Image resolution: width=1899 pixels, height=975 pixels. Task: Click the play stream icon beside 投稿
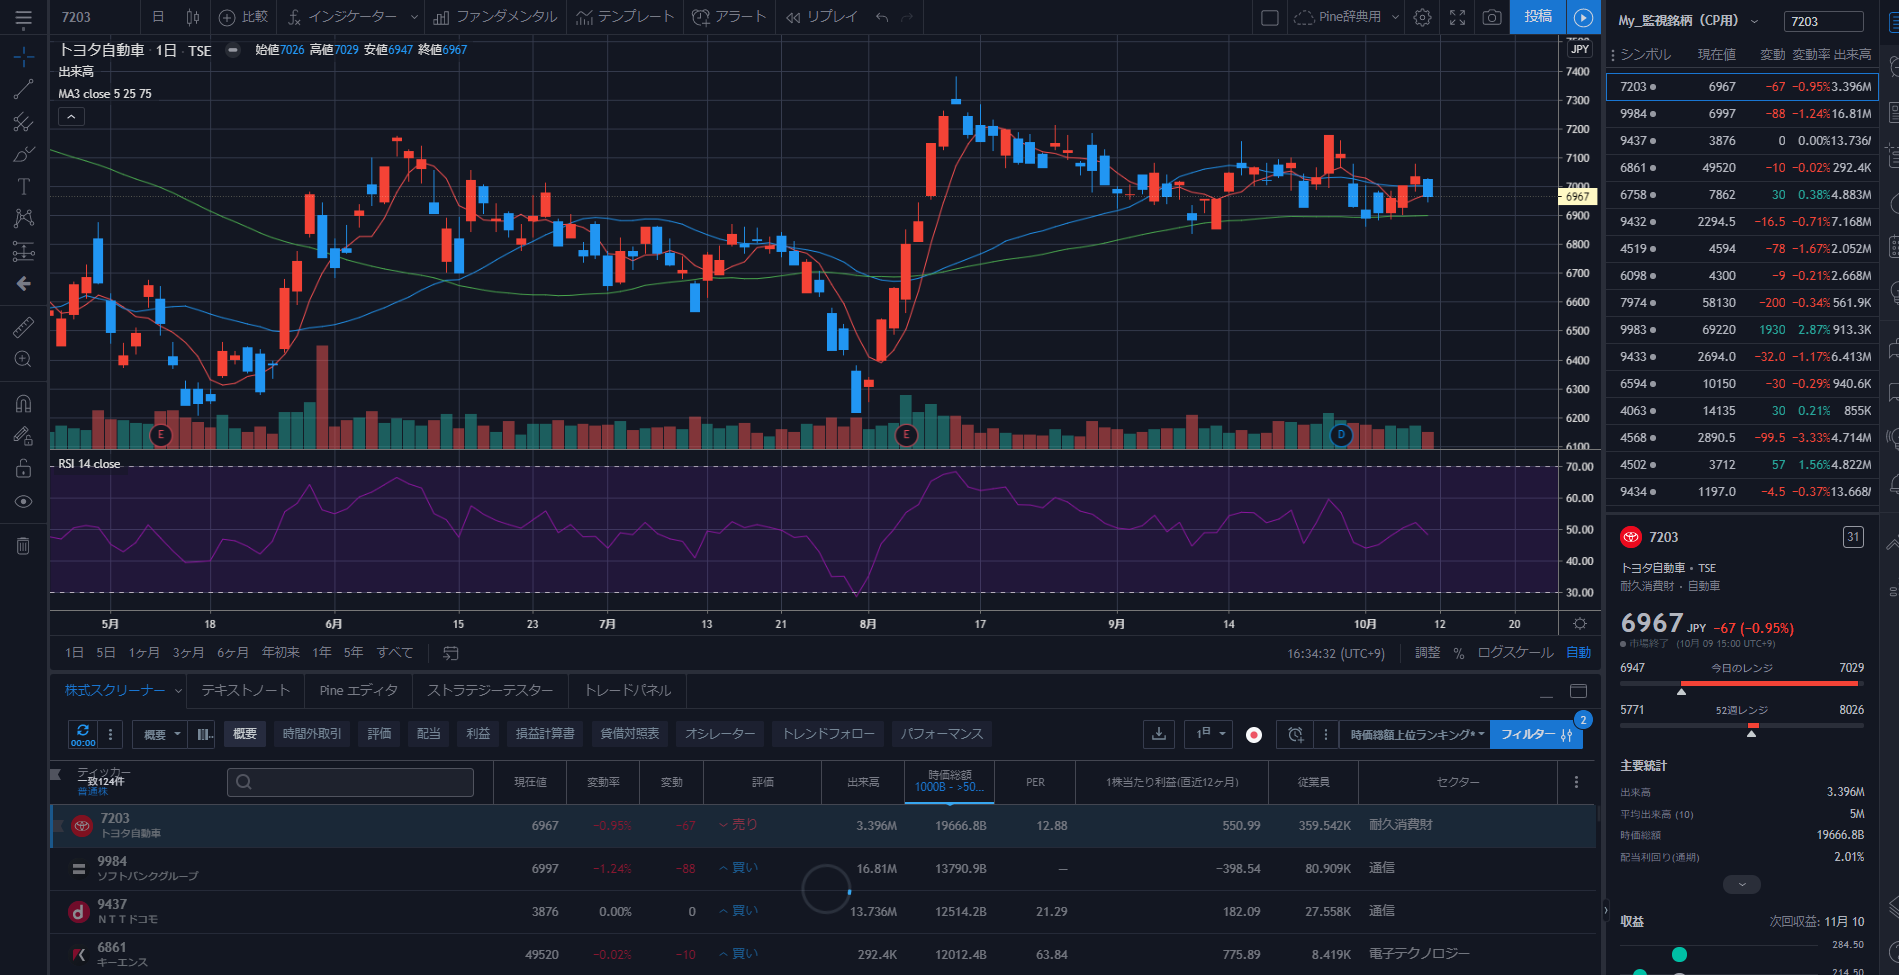coord(1583,17)
